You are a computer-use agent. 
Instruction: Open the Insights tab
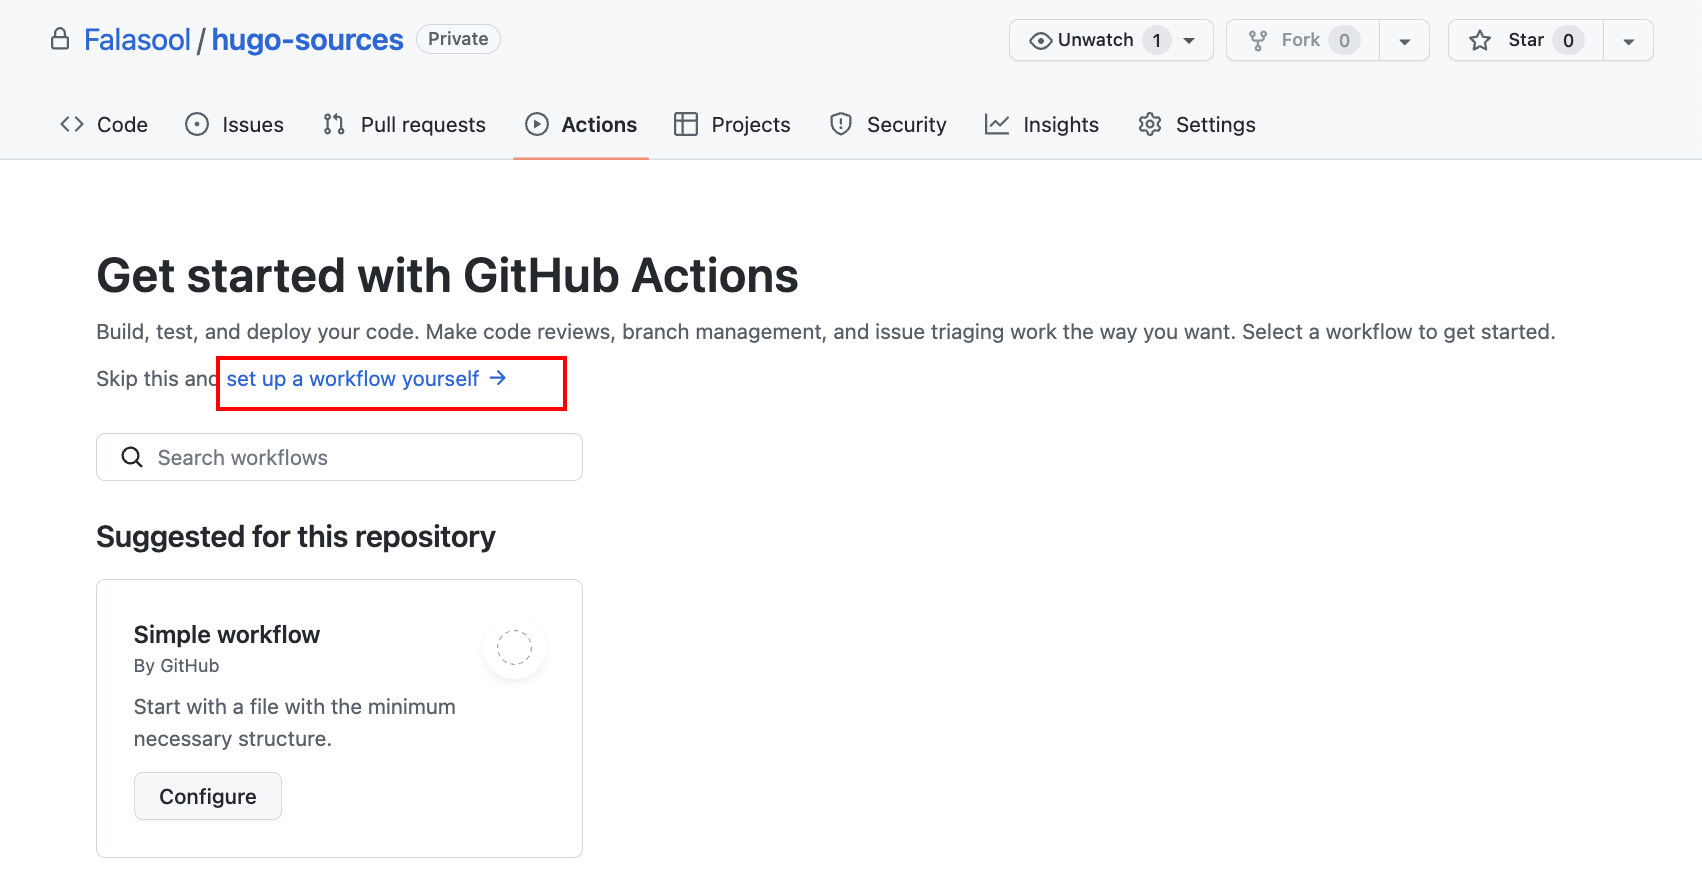(x=1042, y=124)
